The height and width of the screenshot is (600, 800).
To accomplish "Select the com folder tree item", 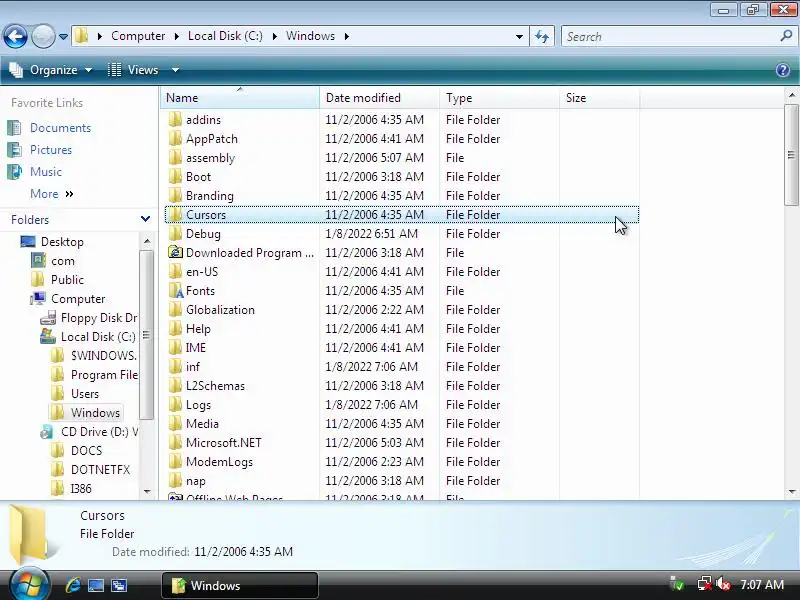I will click(x=62, y=261).
